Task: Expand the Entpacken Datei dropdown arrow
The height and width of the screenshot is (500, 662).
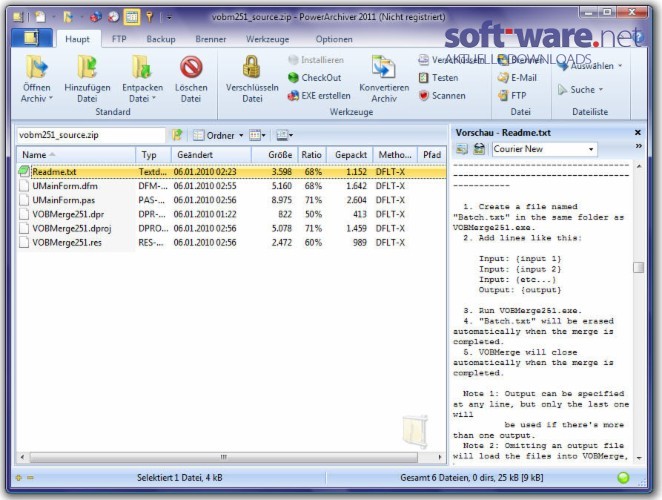Action: click(154, 98)
